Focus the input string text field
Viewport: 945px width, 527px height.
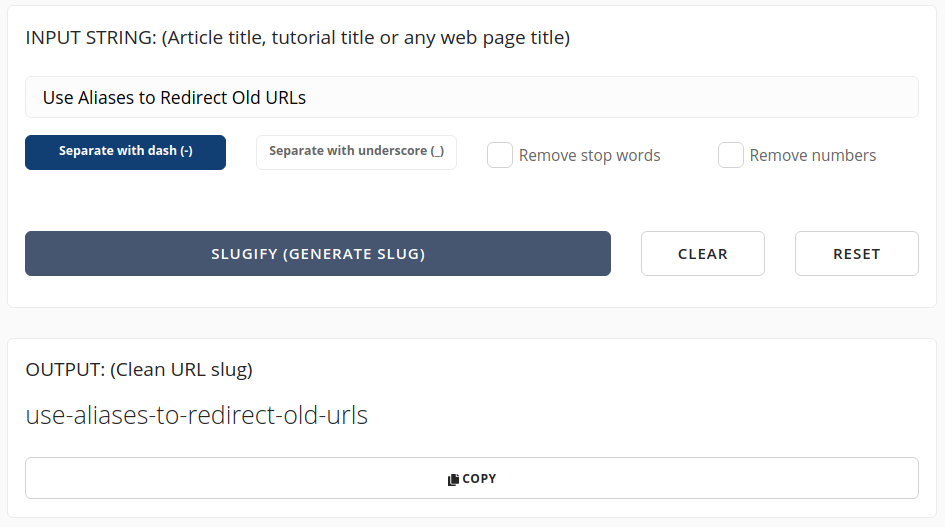472,97
